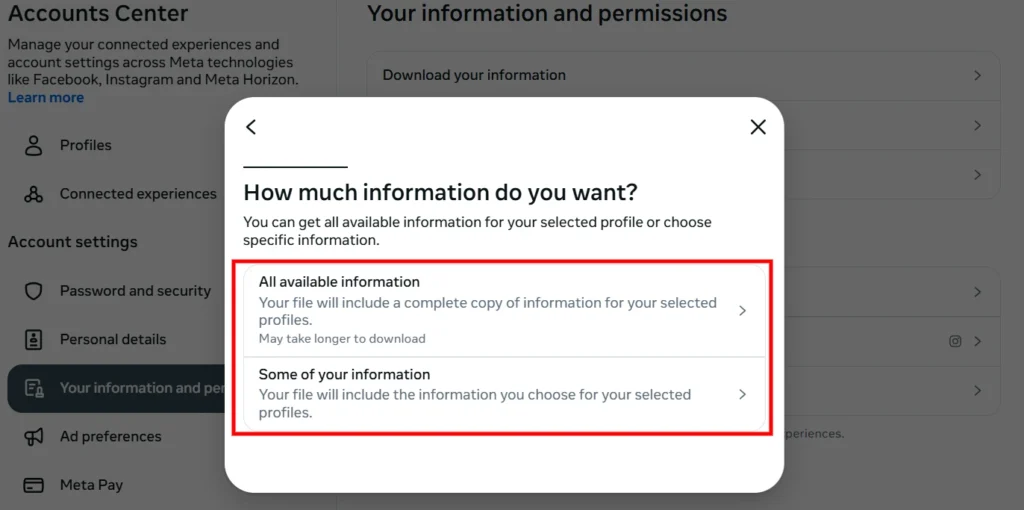Click the Meta Pay card icon
The image size is (1024, 510).
(33, 485)
